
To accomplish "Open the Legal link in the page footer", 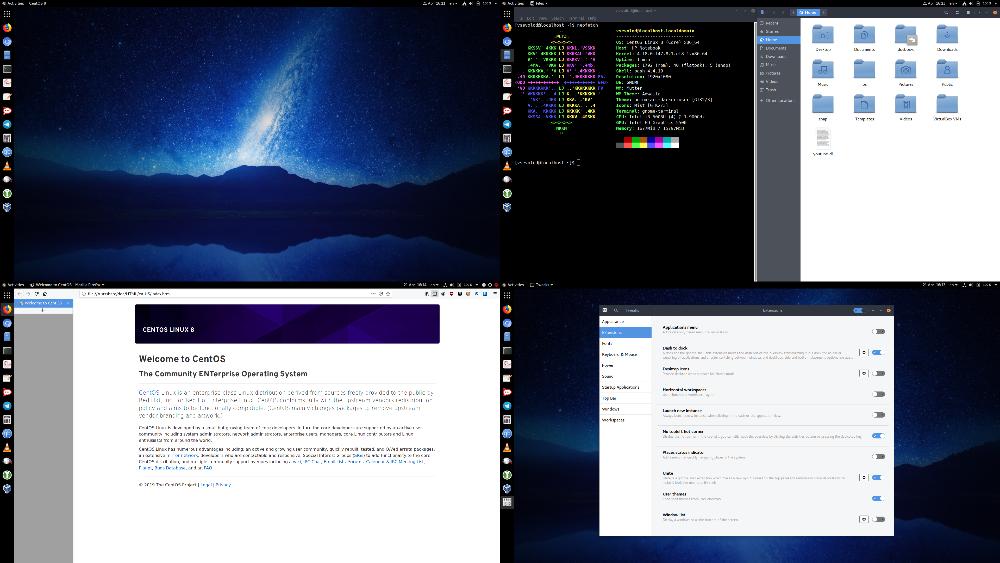I will 206,485.
